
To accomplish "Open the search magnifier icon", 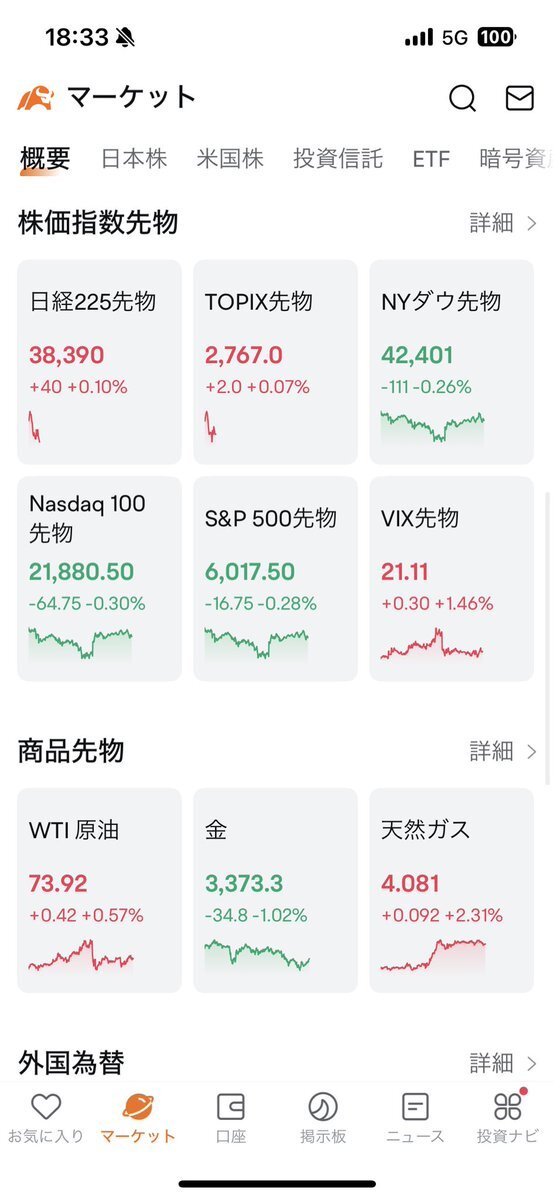I will [462, 98].
